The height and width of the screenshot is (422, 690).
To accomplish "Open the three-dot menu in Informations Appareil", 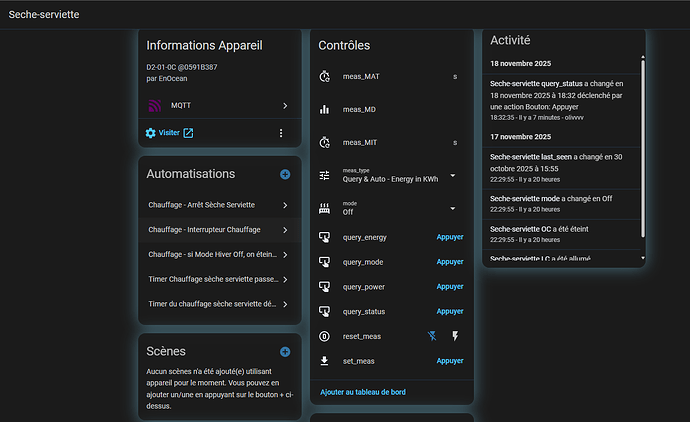I will [281, 133].
